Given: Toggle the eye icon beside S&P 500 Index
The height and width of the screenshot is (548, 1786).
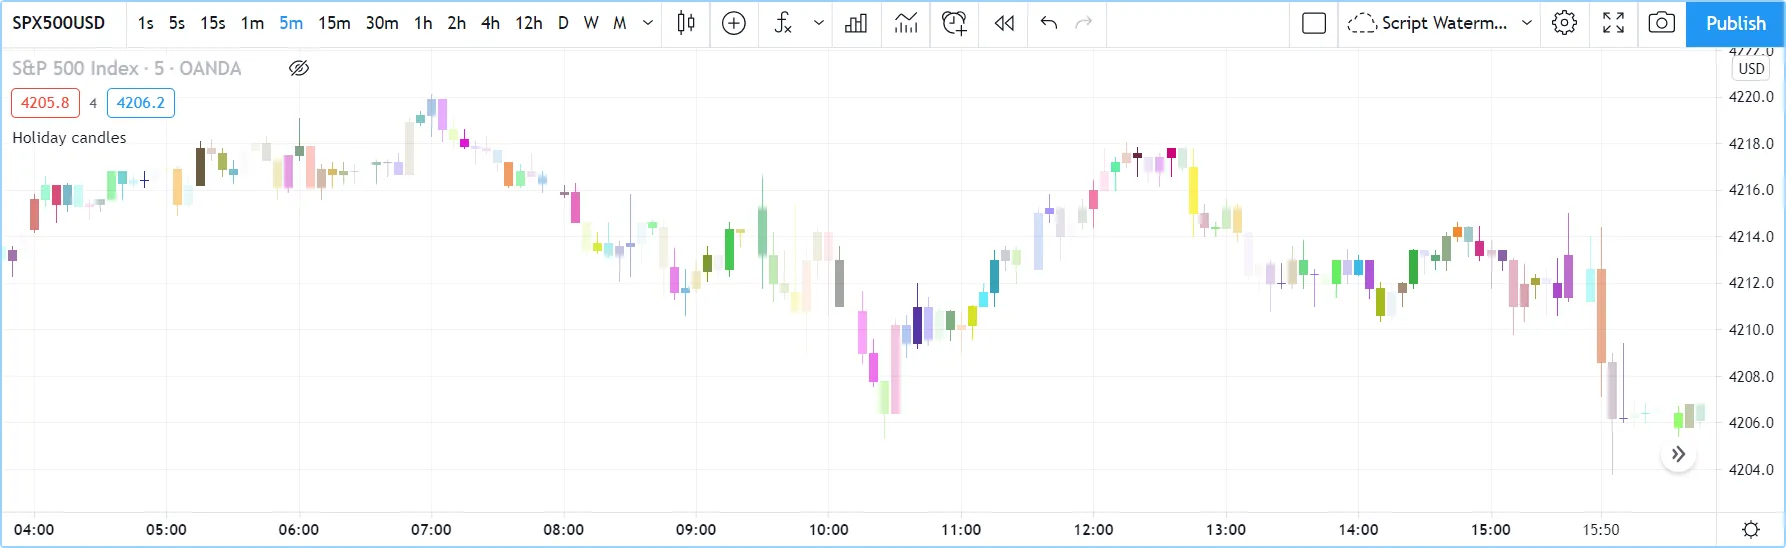Looking at the screenshot, I should (298, 68).
